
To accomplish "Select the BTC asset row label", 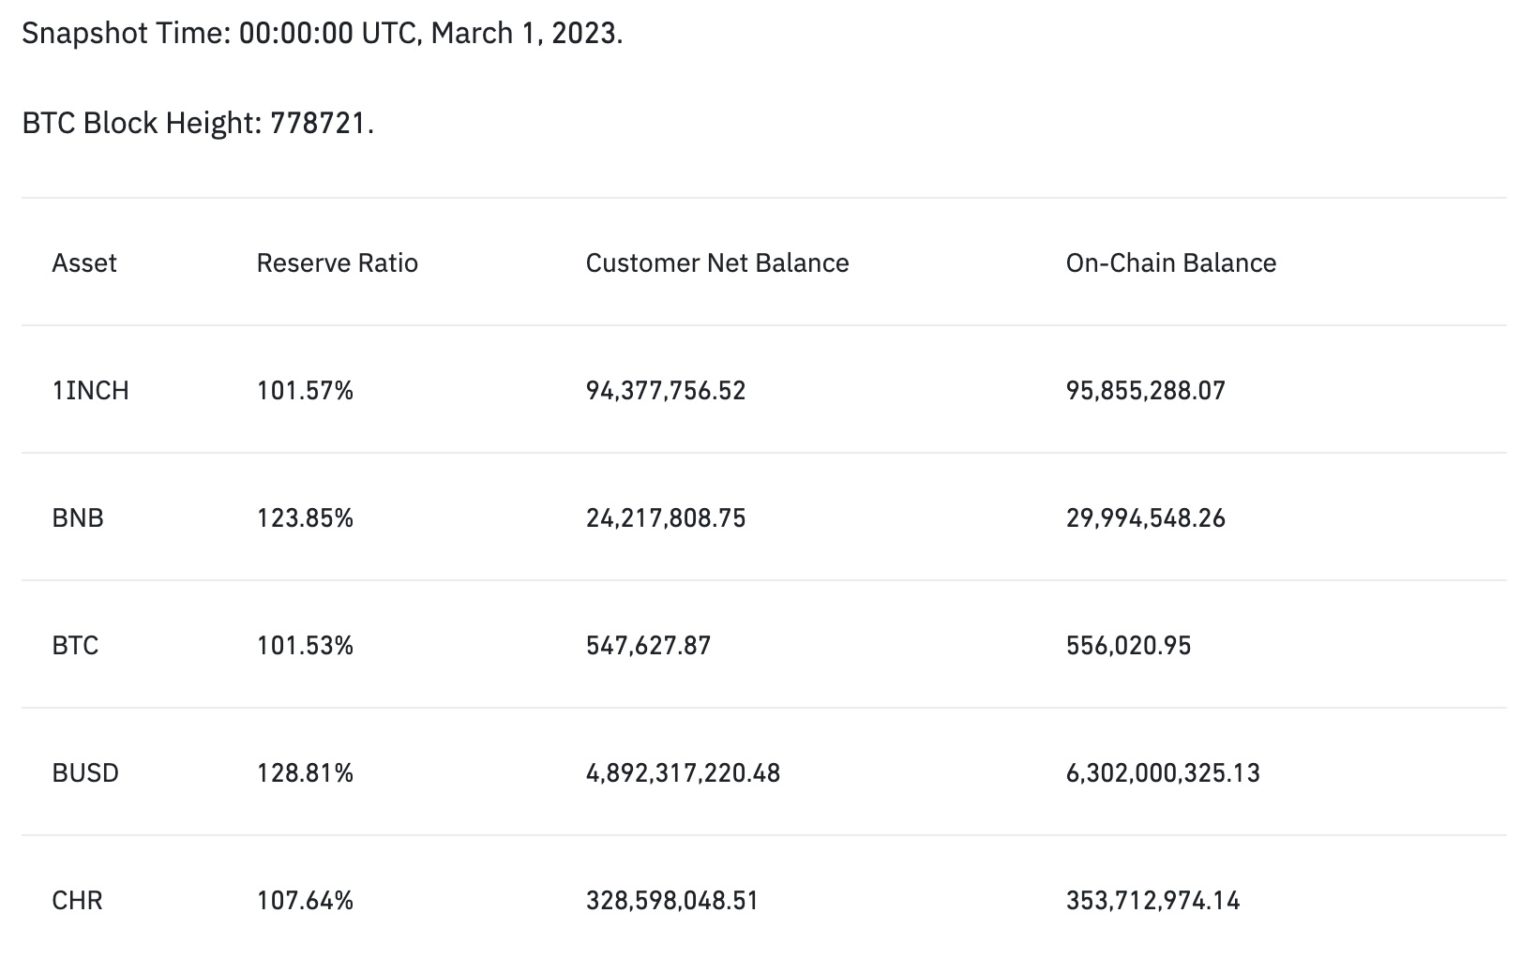I will 75,645.
